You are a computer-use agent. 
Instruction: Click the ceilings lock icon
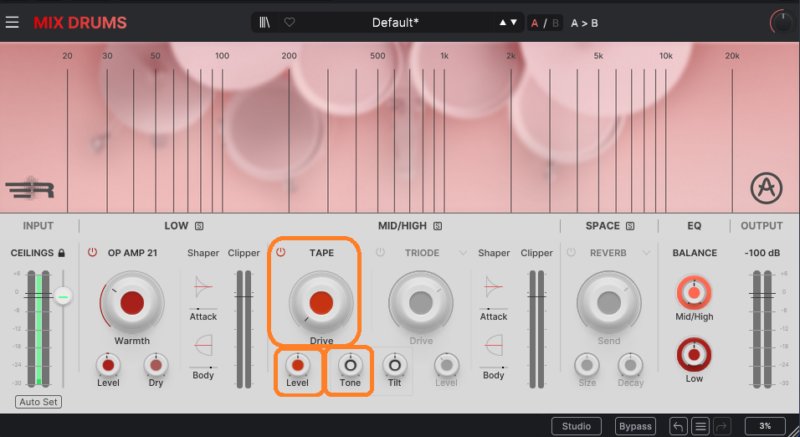point(62,253)
